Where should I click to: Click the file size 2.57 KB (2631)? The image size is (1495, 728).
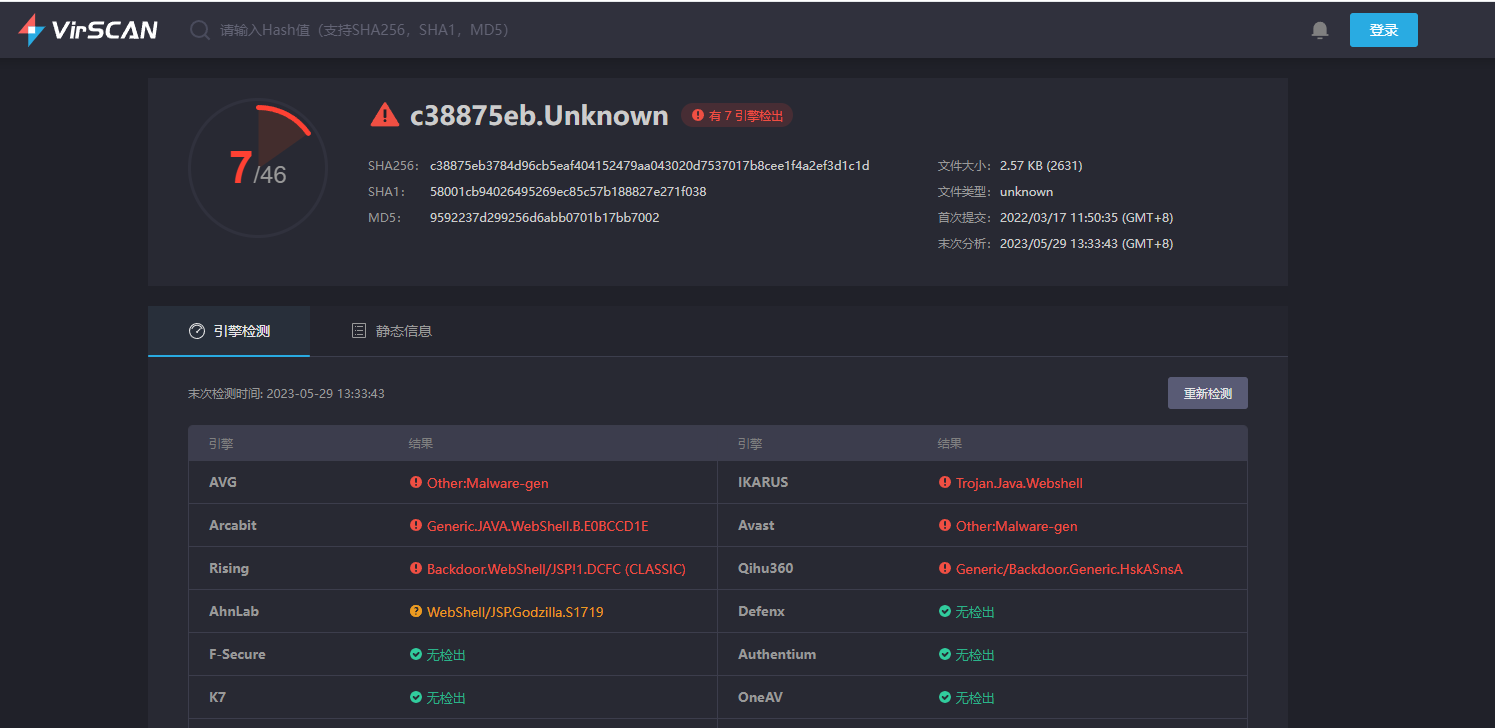[x=1041, y=165]
